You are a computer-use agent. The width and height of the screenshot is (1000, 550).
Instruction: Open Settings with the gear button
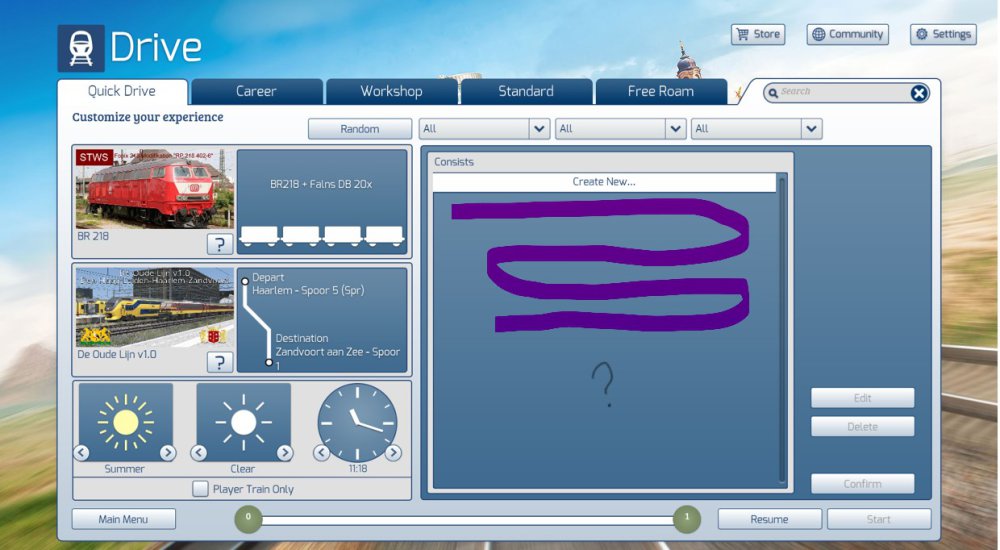point(942,34)
